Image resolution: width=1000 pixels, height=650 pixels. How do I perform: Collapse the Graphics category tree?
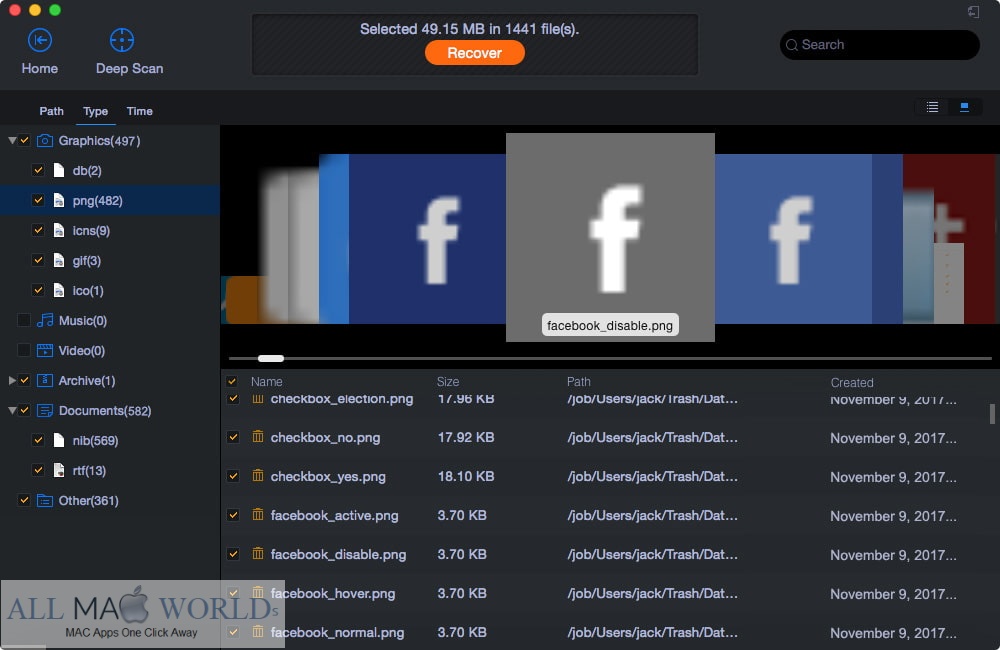click(12, 140)
